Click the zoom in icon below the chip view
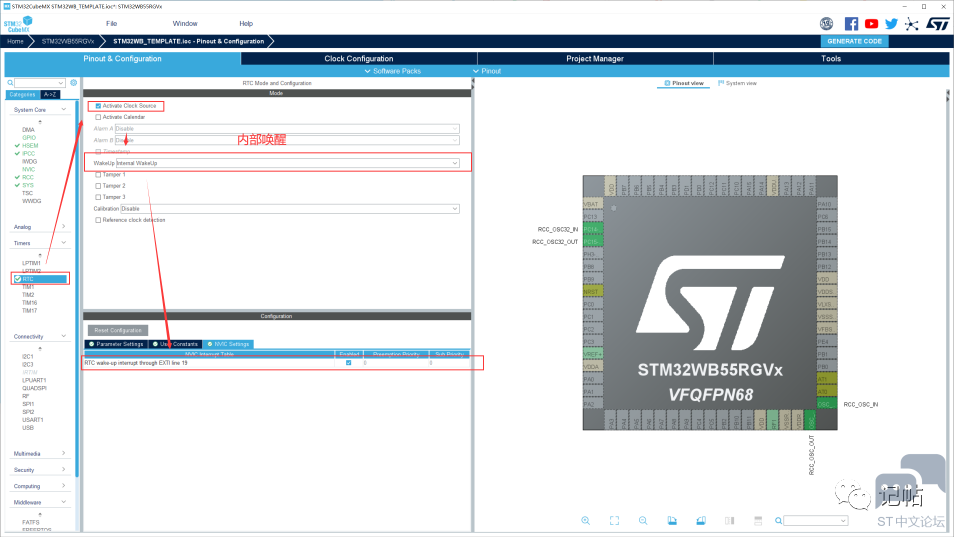954x537 pixels. point(585,520)
